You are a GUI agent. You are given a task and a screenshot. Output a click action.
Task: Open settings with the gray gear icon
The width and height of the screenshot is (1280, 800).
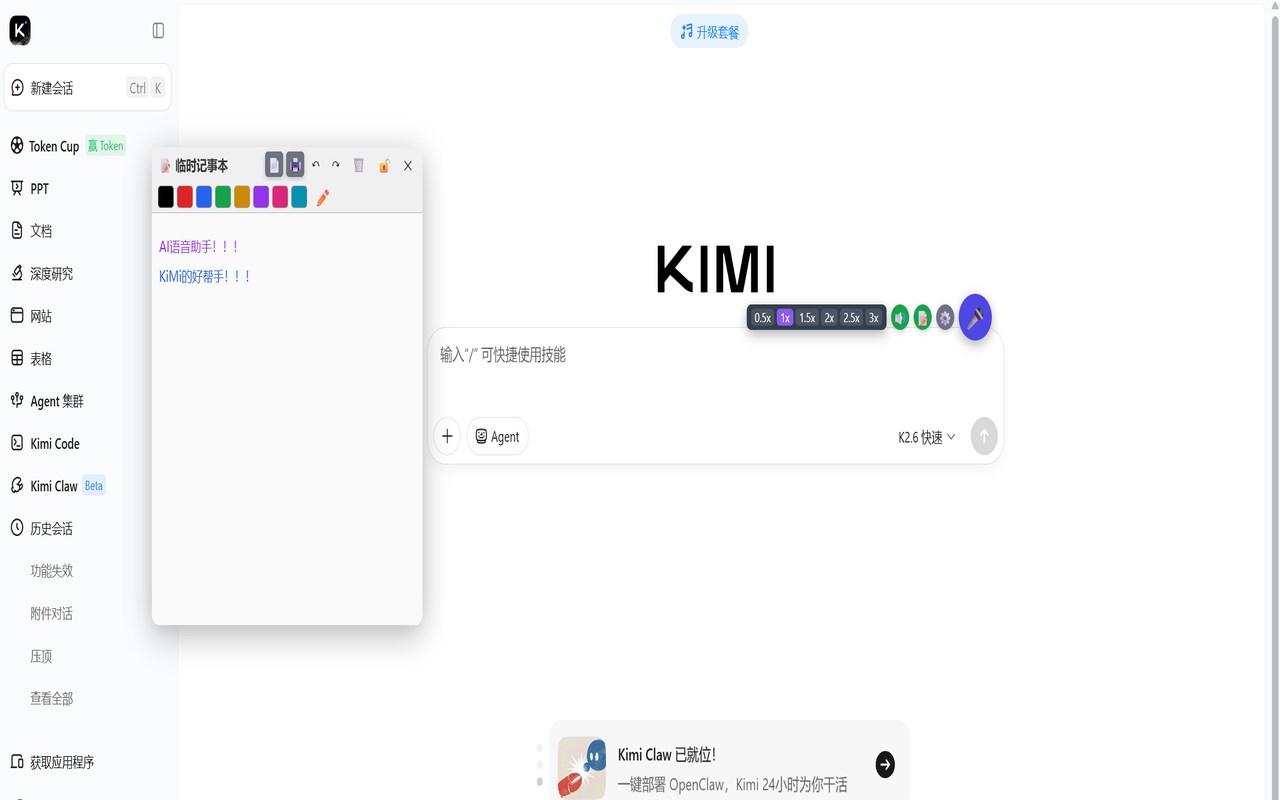point(945,318)
